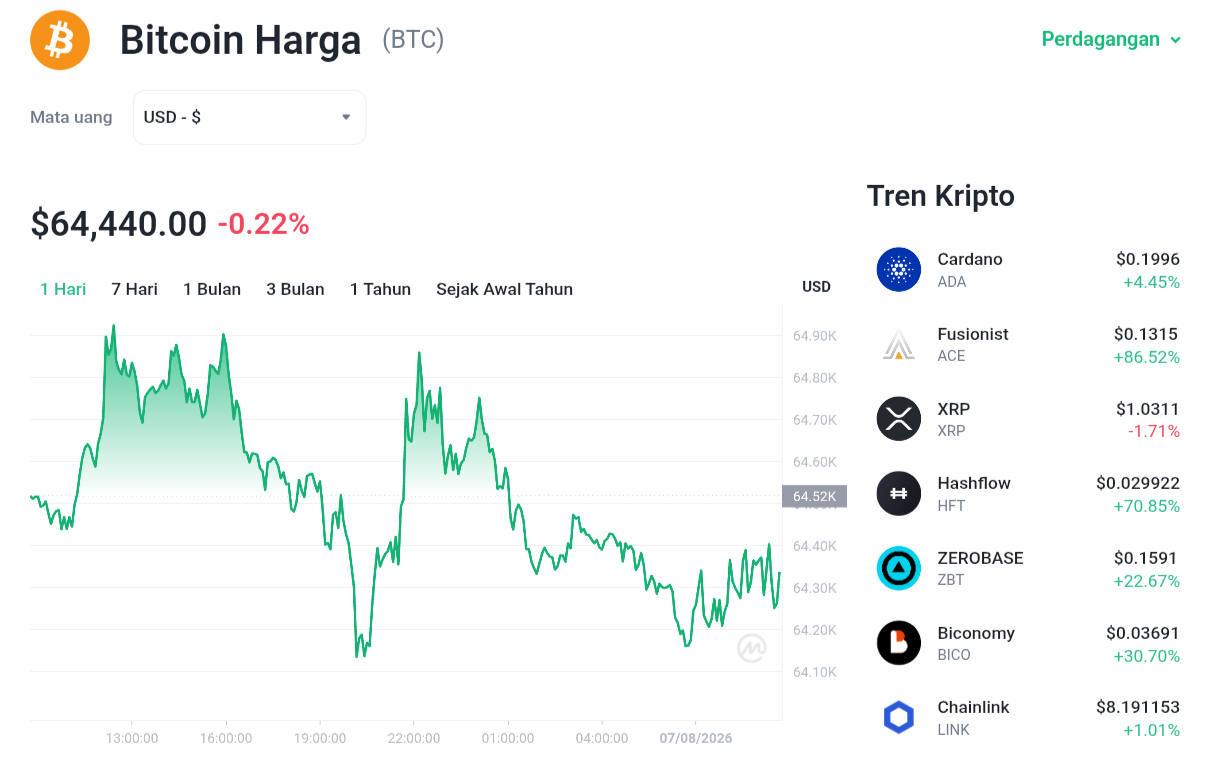Click the currency dropdown arrow
The image size is (1220, 759).
pos(346,117)
